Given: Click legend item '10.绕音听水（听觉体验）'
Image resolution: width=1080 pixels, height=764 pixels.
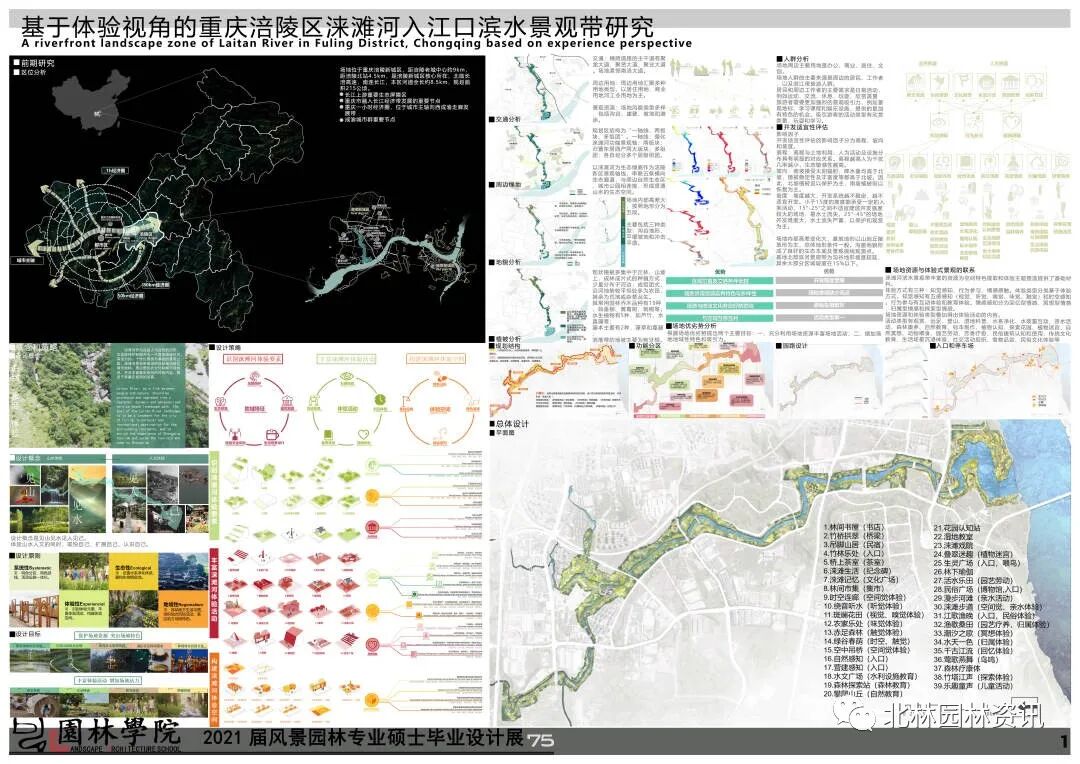Looking at the screenshot, I should coord(863,606).
